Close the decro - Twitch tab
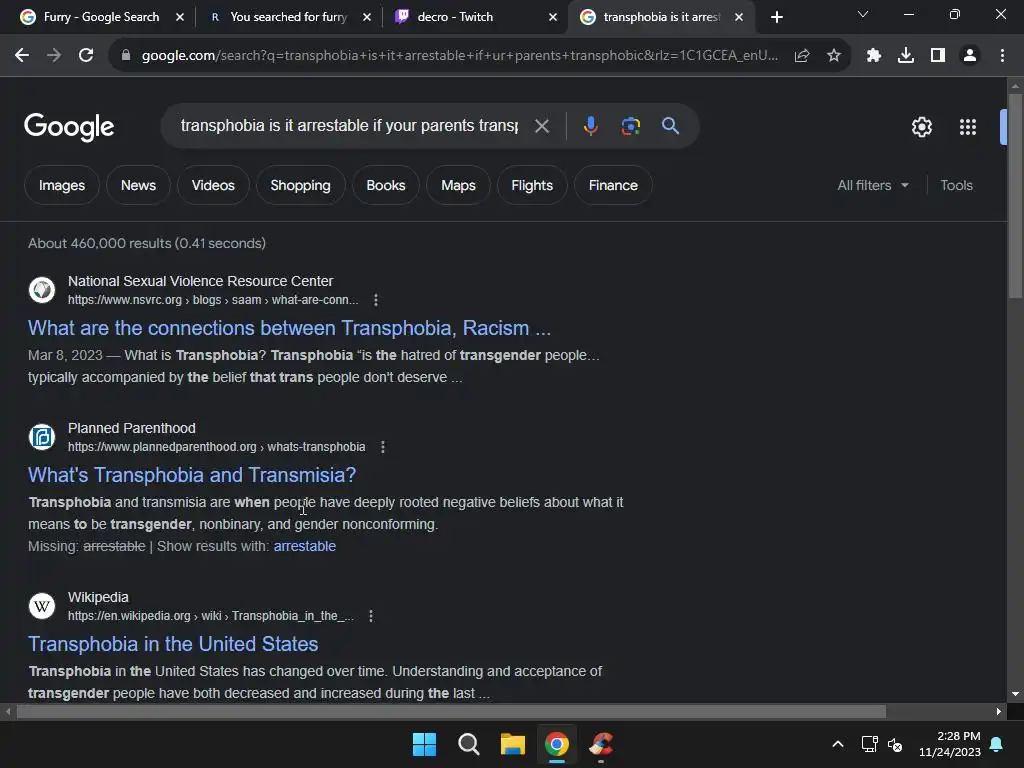 [x=553, y=17]
